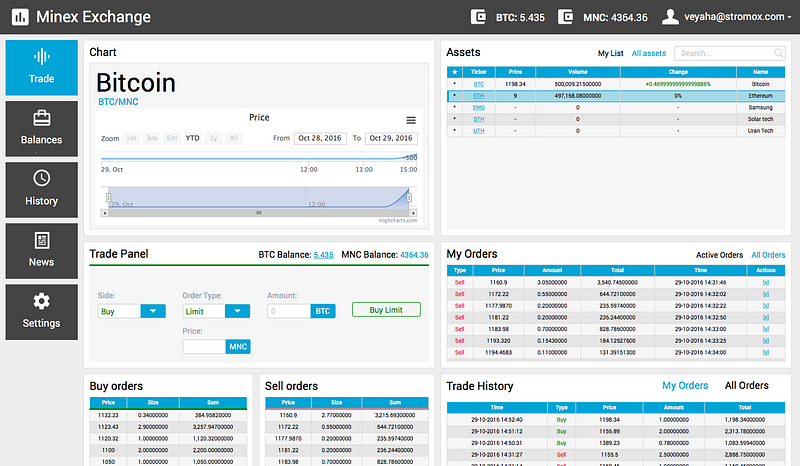Open the History section in sidebar
Viewport: 800px width, 466px height.
point(41,190)
